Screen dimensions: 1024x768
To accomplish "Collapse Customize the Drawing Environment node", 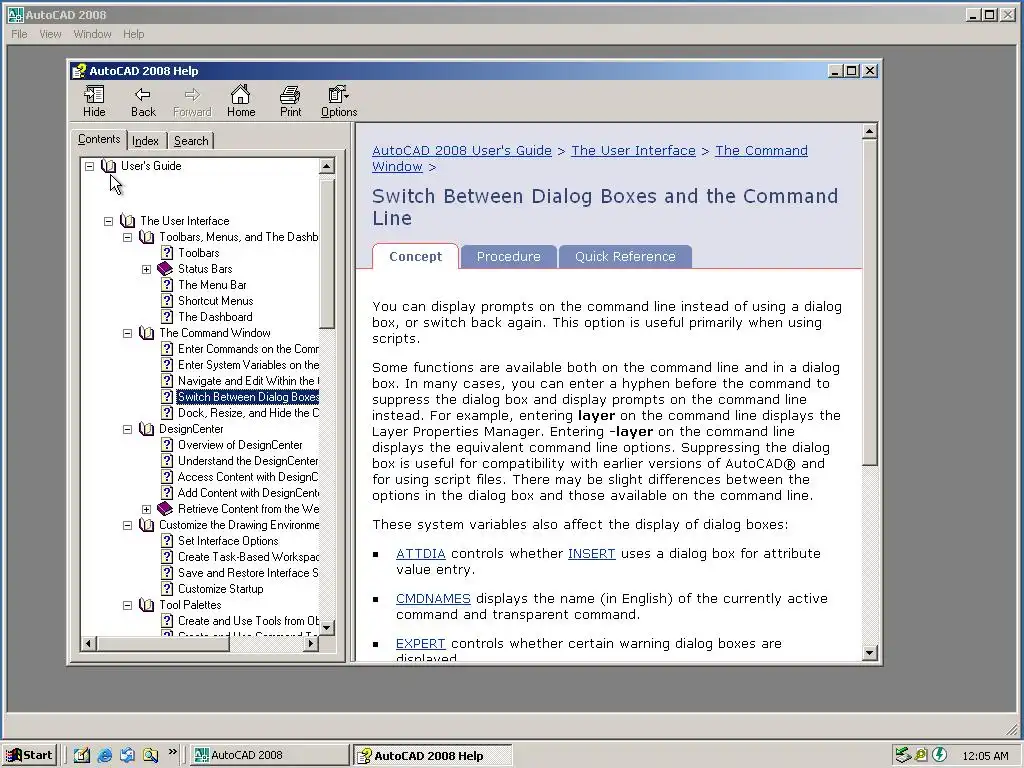I will 127,525.
